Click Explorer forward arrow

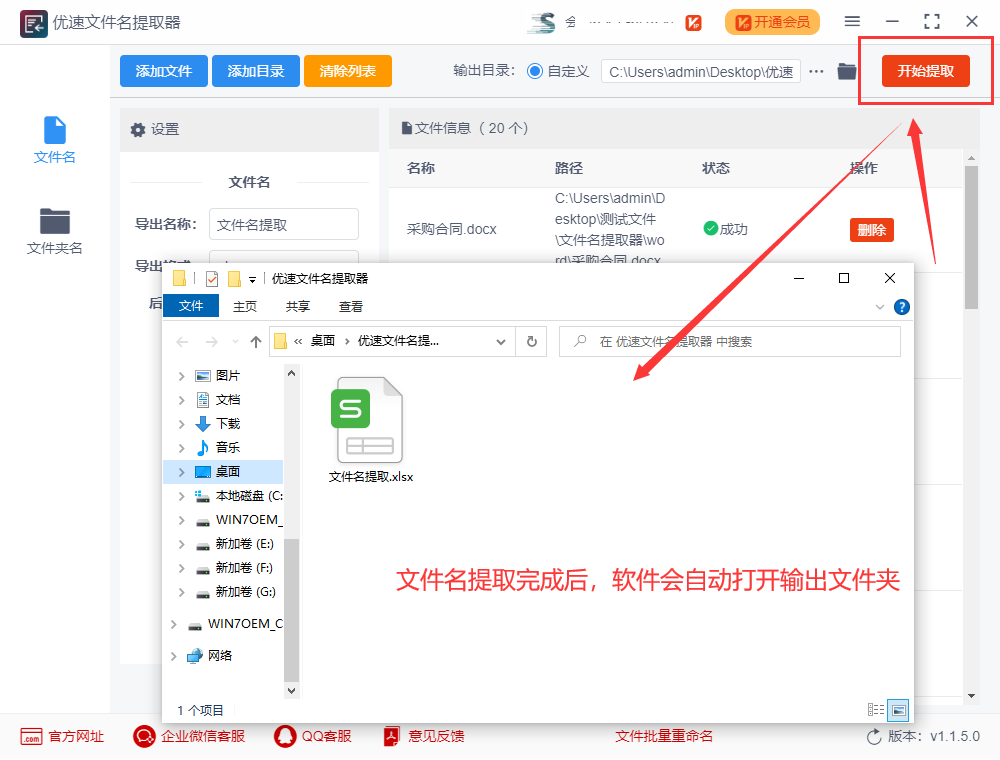[212, 342]
